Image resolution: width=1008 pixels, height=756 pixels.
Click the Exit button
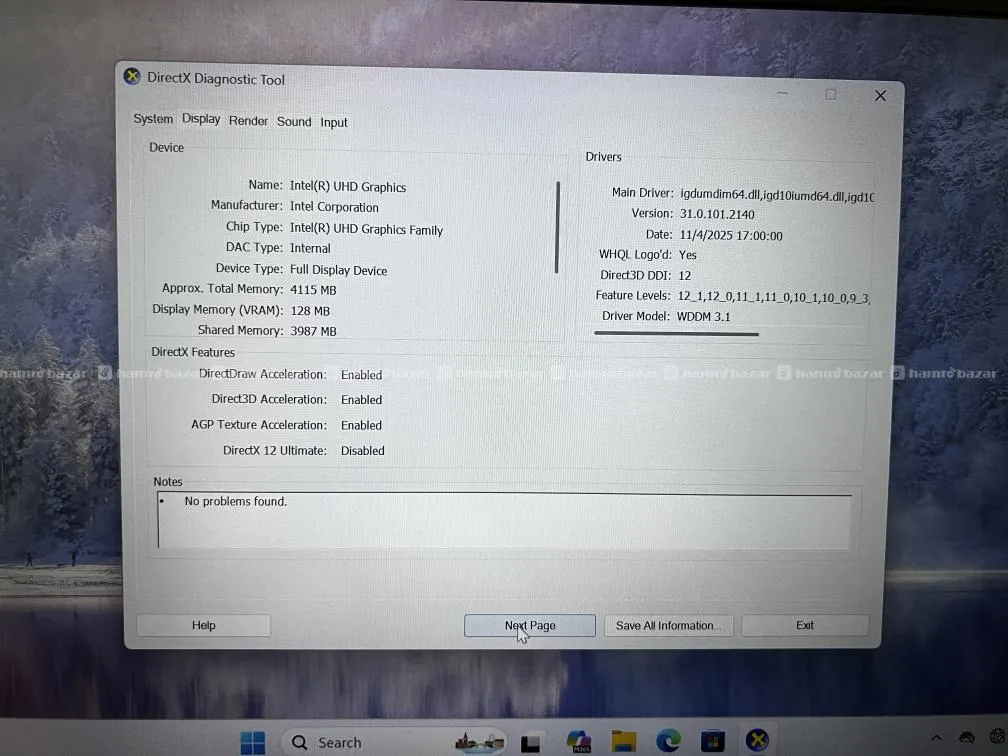pos(805,626)
